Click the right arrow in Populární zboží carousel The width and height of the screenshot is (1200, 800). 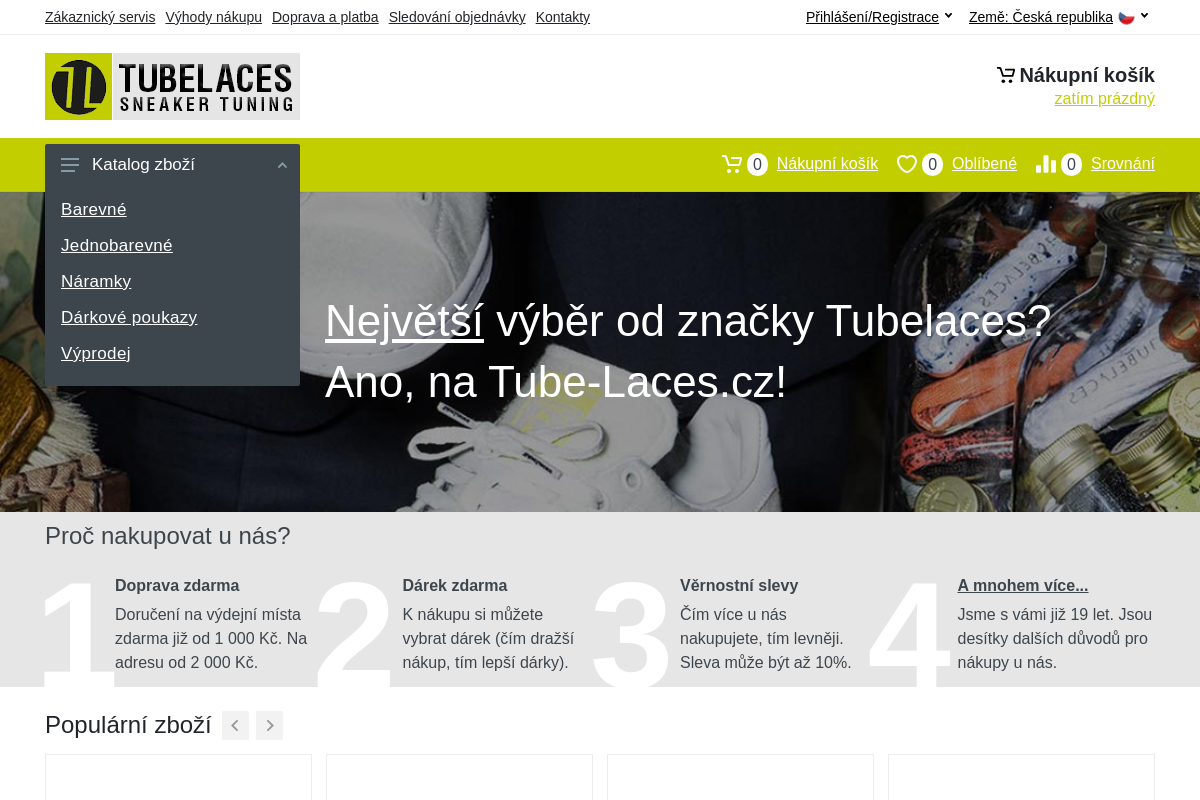[x=269, y=725]
